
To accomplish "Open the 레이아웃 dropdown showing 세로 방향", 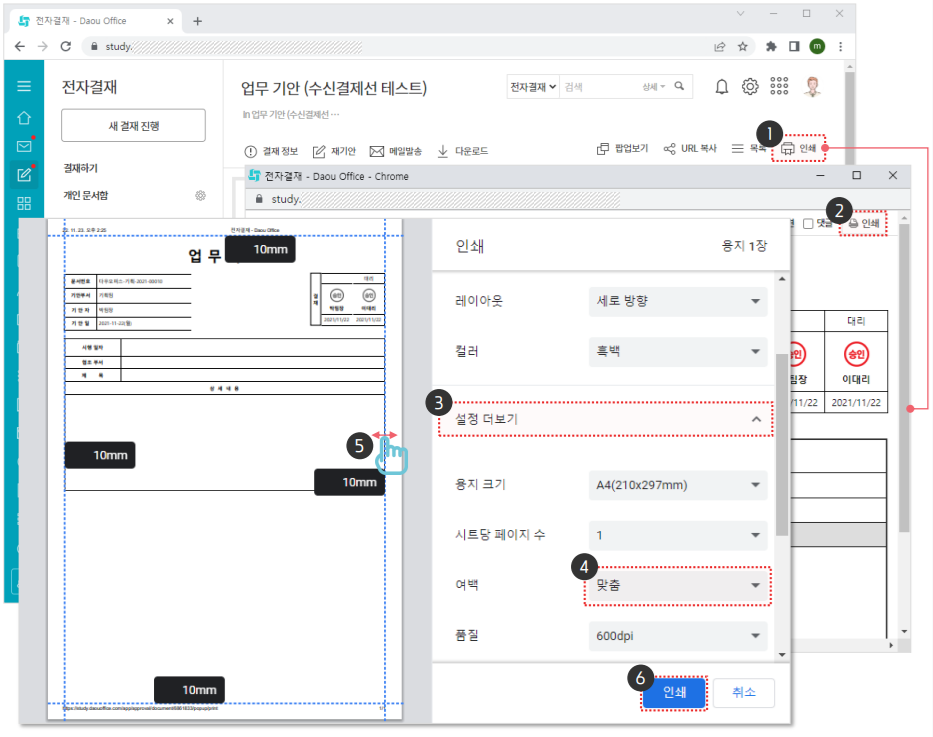I will point(677,300).
